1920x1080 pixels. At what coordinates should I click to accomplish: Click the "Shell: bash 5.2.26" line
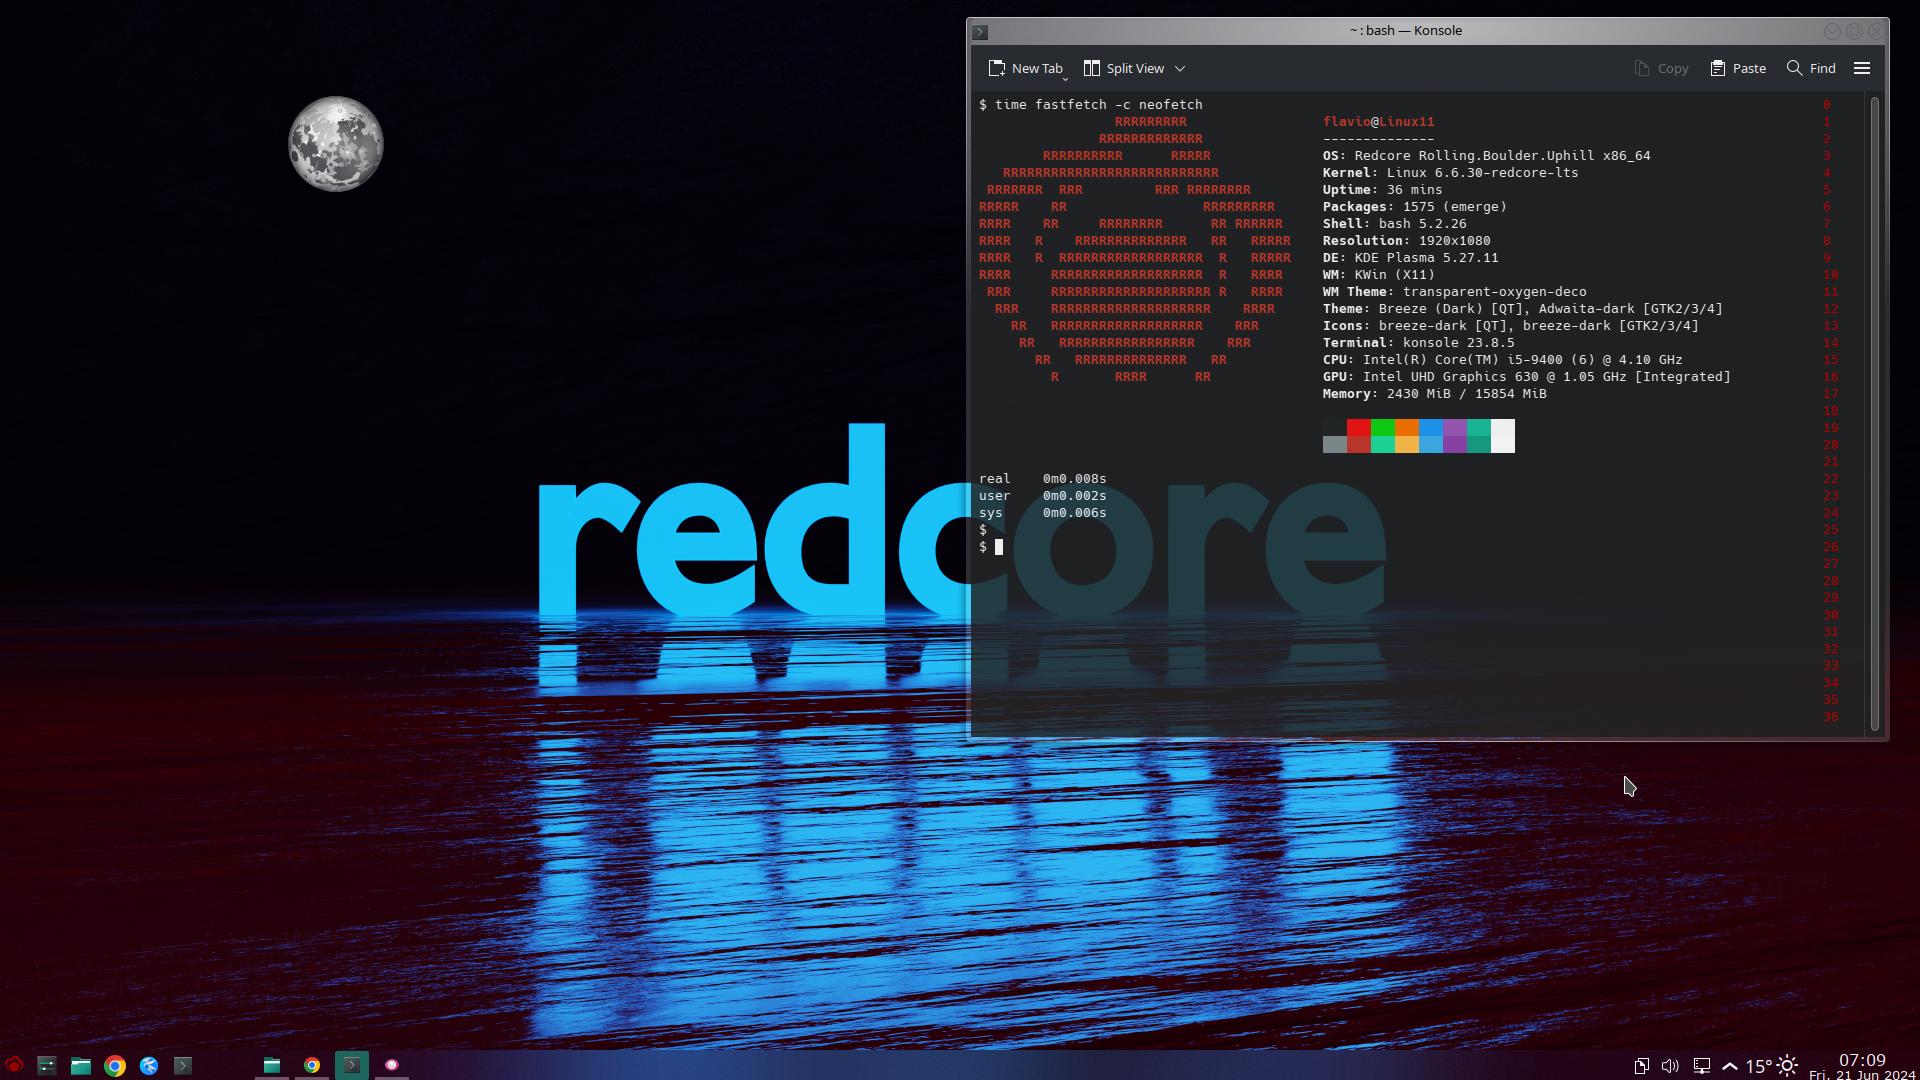[x=1395, y=223]
